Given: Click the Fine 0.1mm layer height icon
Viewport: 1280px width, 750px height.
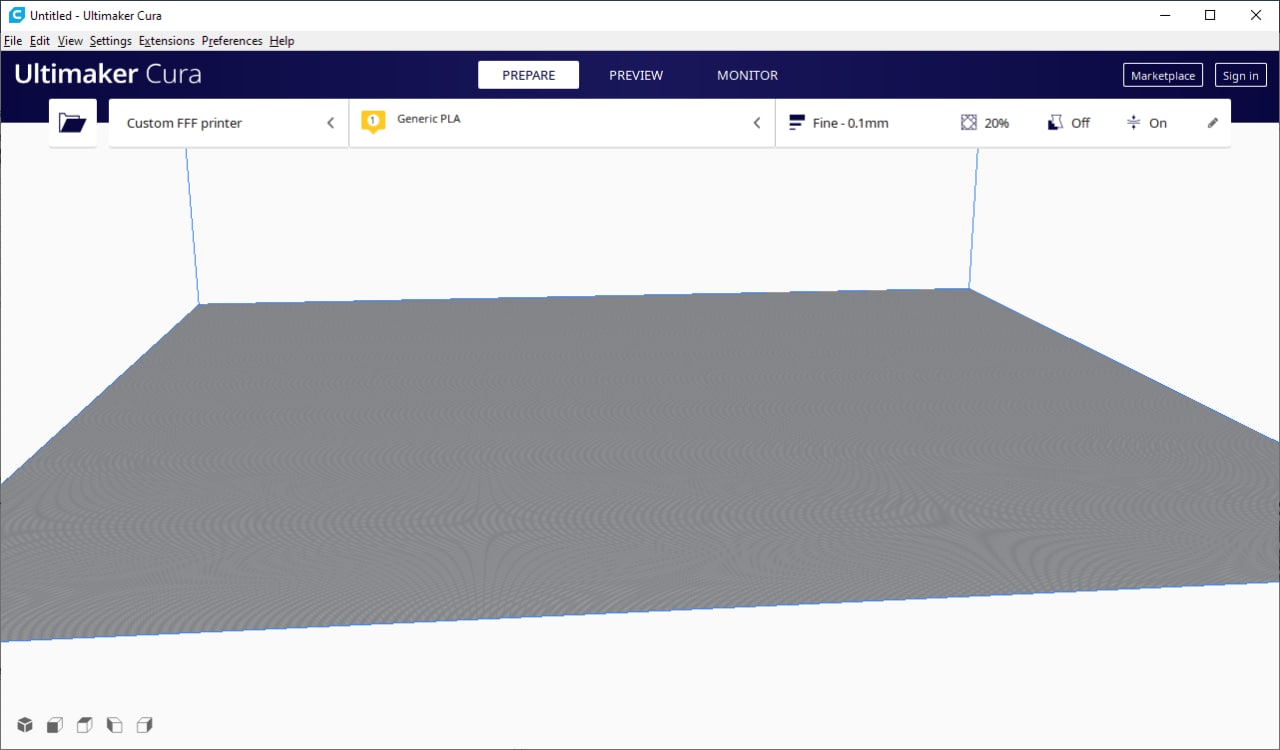Looking at the screenshot, I should coord(797,123).
